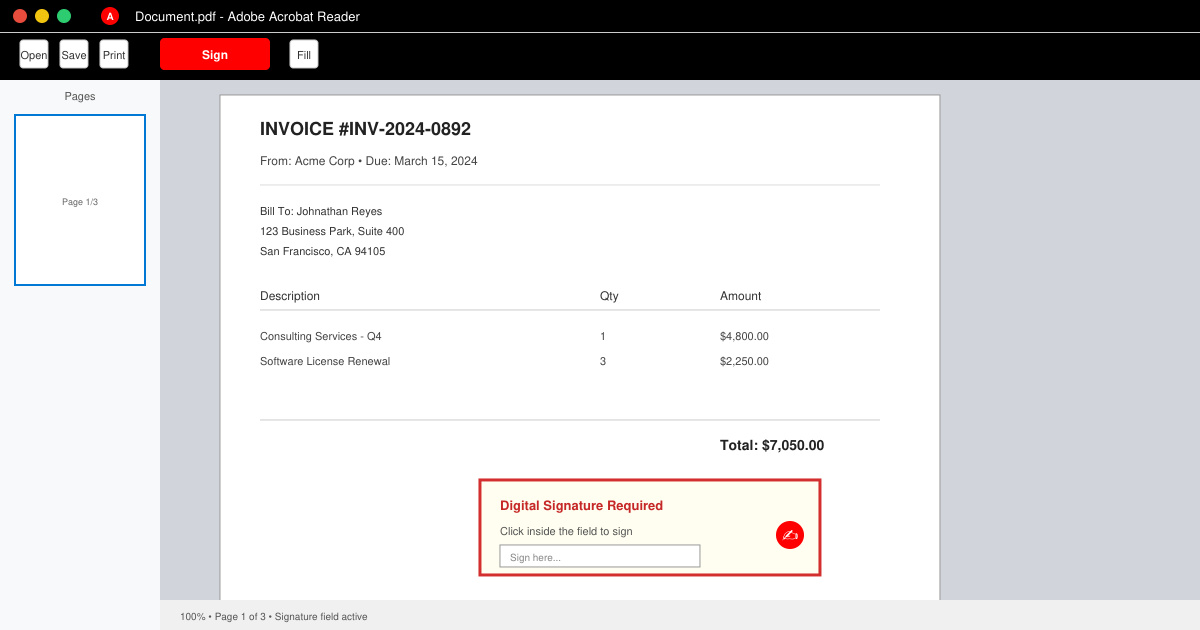Image resolution: width=1200 pixels, height=630 pixels.
Task: Click the 'Digital Signature Required' heading
Action: (x=581, y=506)
